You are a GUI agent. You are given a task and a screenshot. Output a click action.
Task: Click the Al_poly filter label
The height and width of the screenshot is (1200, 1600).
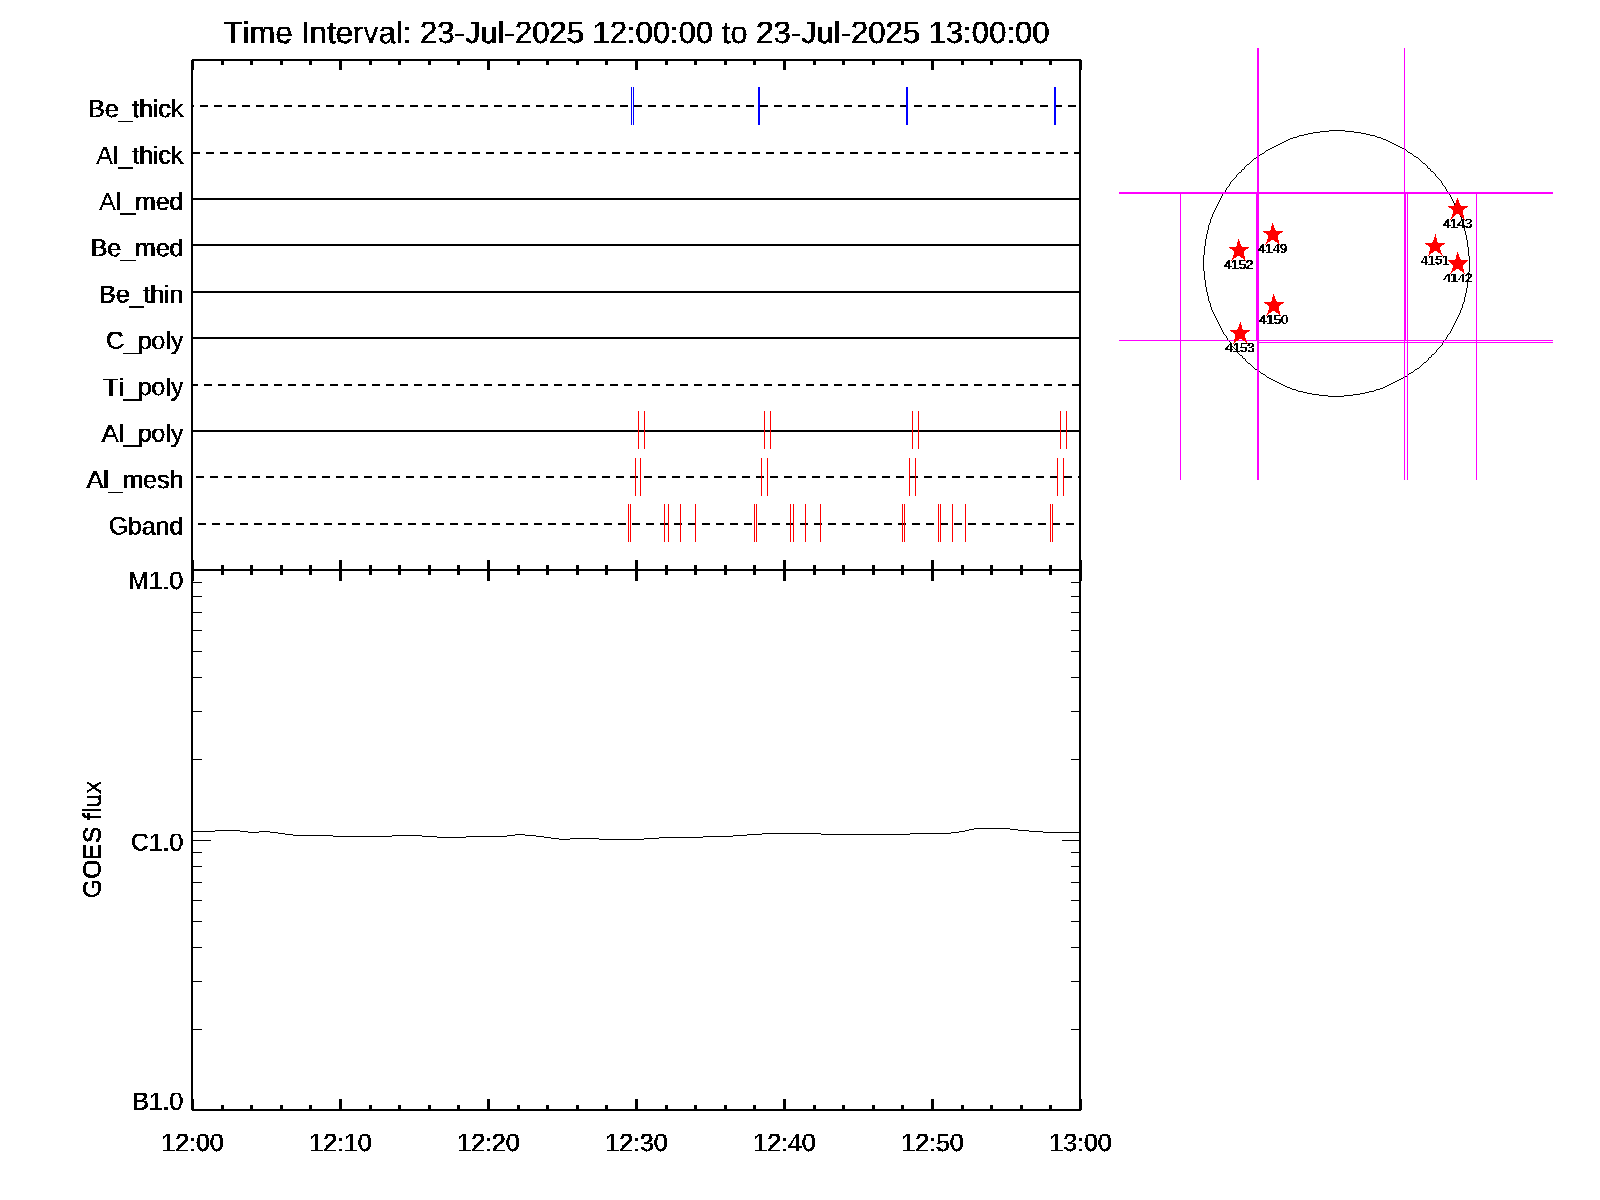coord(142,434)
